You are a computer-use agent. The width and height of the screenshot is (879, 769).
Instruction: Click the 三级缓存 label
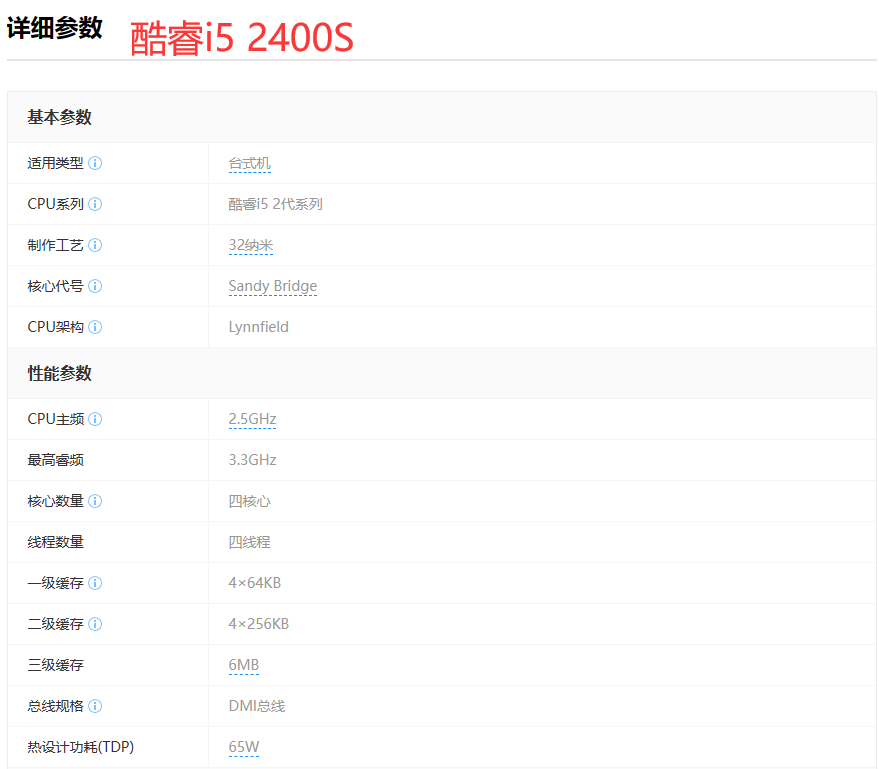coord(55,665)
